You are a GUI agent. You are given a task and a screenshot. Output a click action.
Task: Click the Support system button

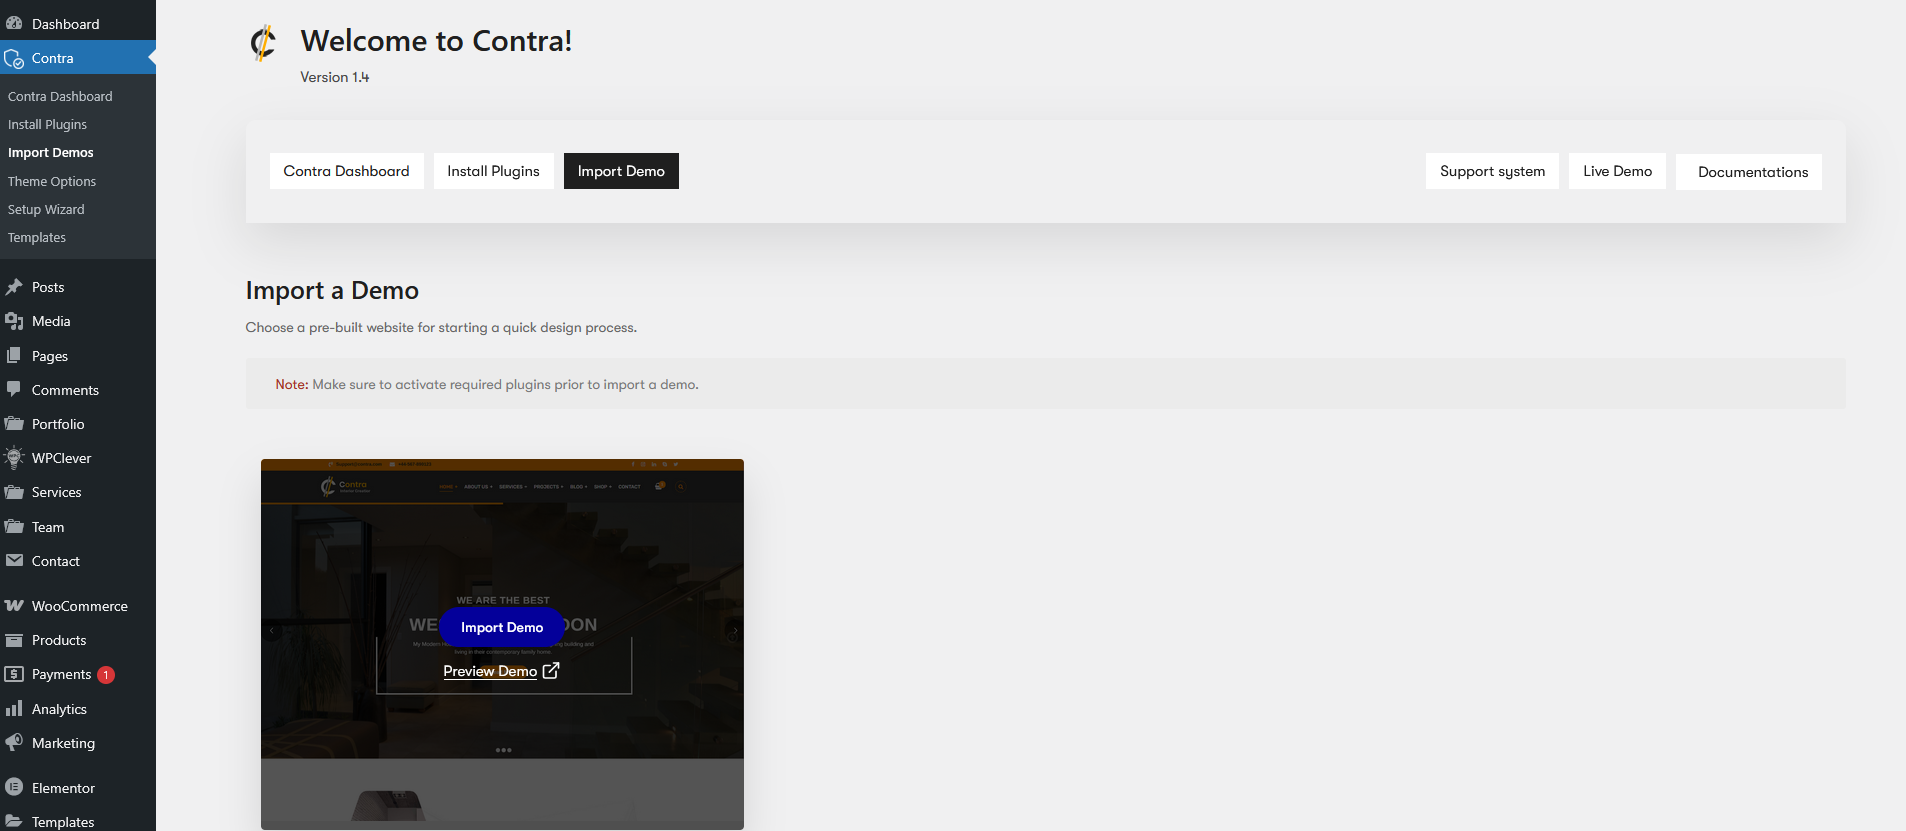tap(1492, 171)
